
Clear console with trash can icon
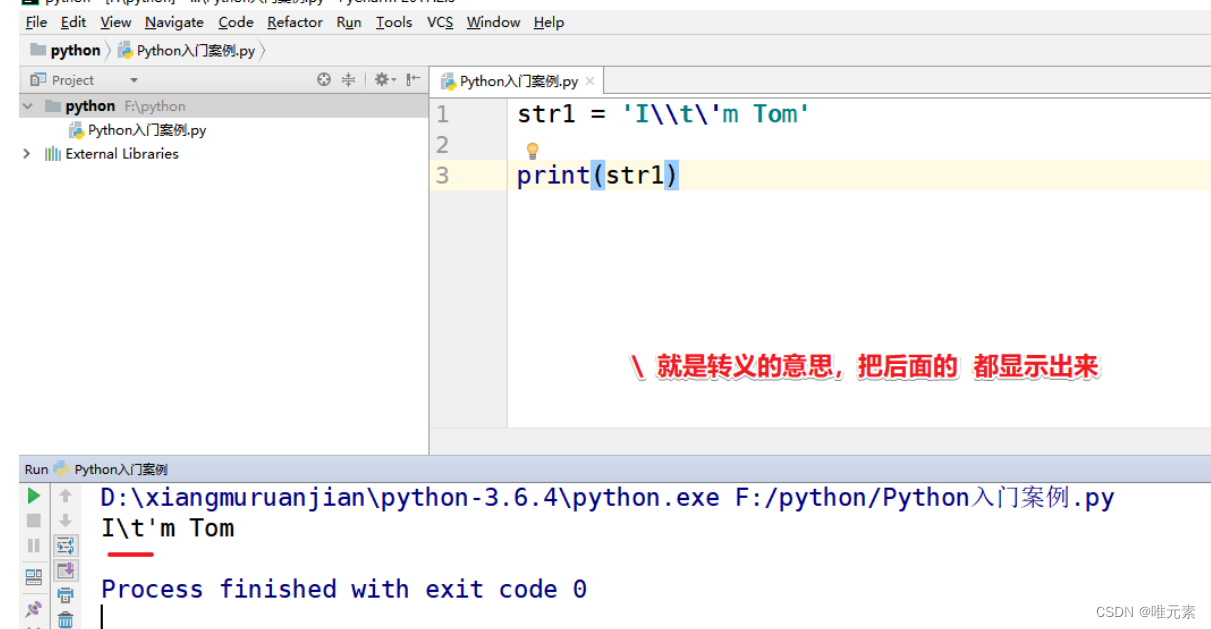(x=65, y=620)
